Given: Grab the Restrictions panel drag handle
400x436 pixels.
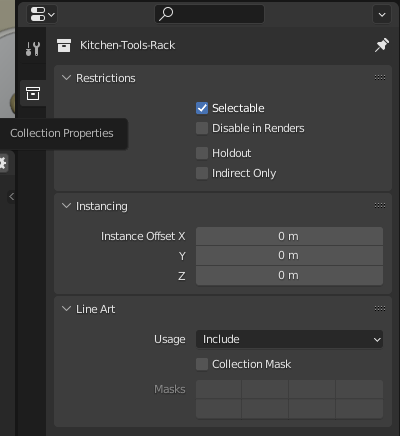Looking at the screenshot, I should [380, 78].
